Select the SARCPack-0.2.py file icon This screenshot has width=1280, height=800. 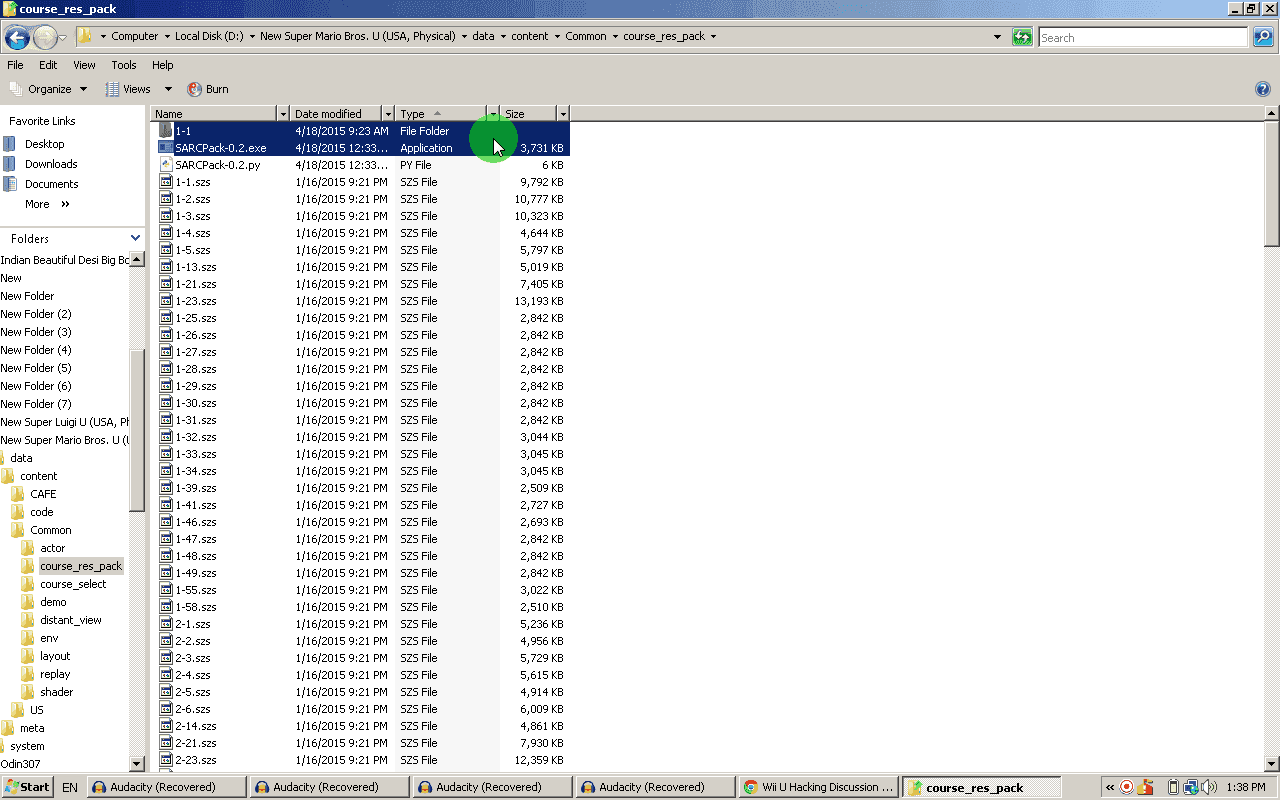point(166,165)
